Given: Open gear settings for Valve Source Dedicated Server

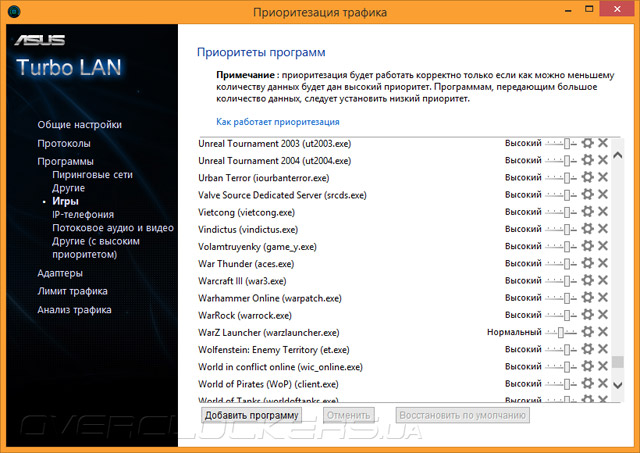Looking at the screenshot, I should coord(587,194).
